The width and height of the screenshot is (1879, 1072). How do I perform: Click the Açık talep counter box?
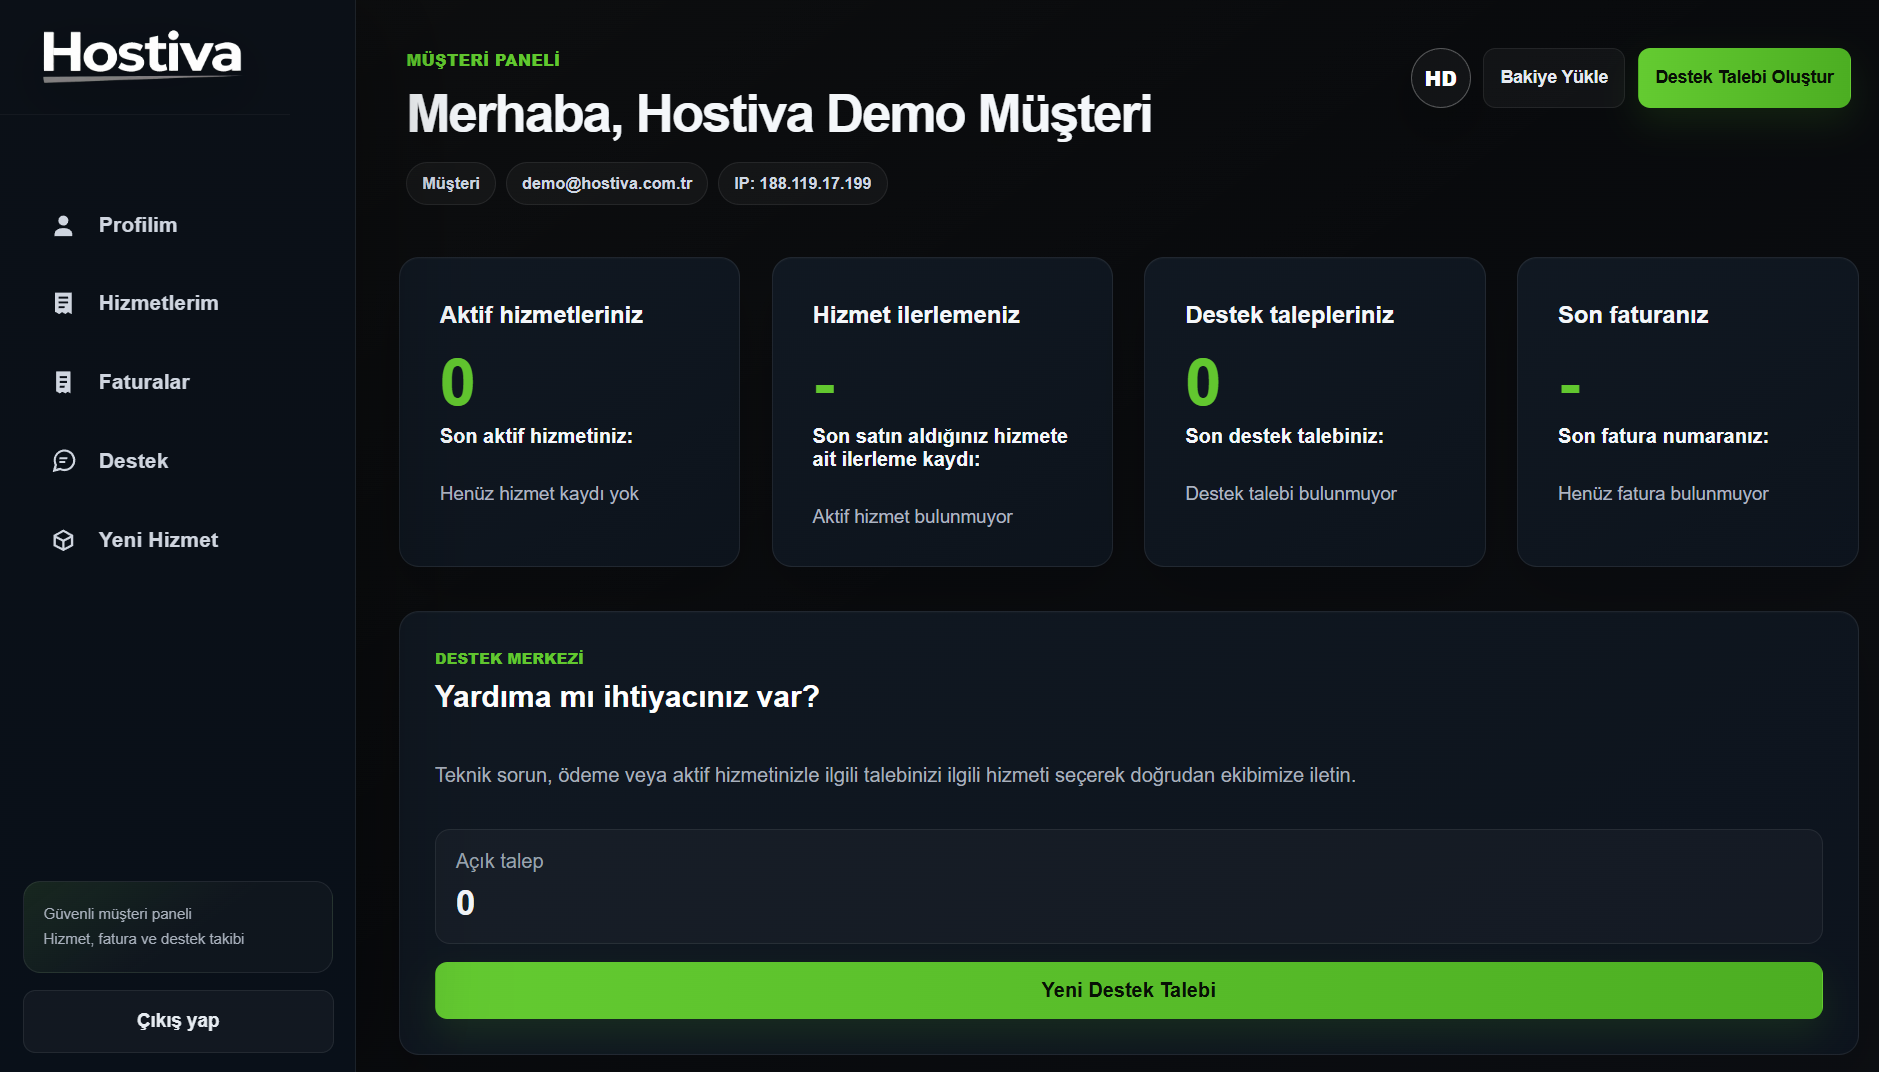[1128, 886]
